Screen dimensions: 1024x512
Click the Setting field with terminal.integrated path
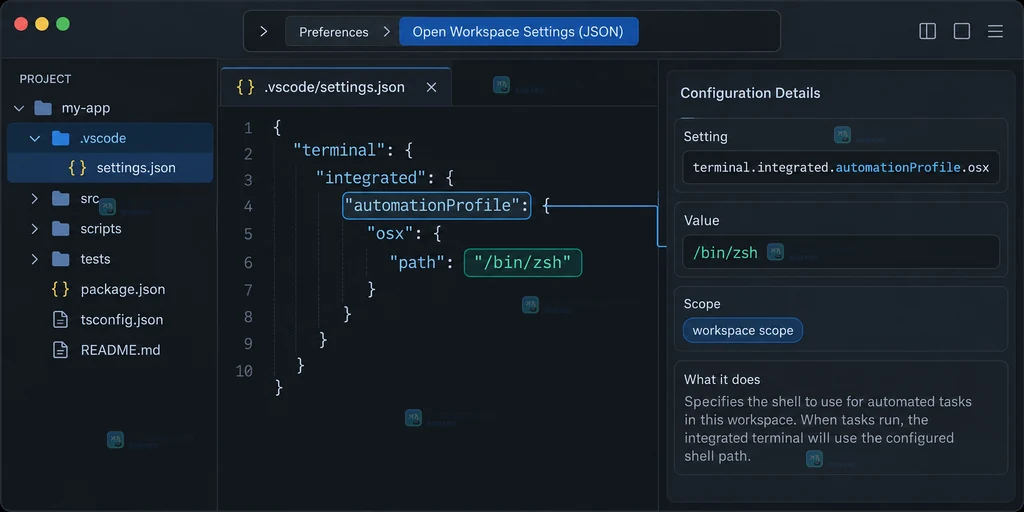click(x=840, y=168)
